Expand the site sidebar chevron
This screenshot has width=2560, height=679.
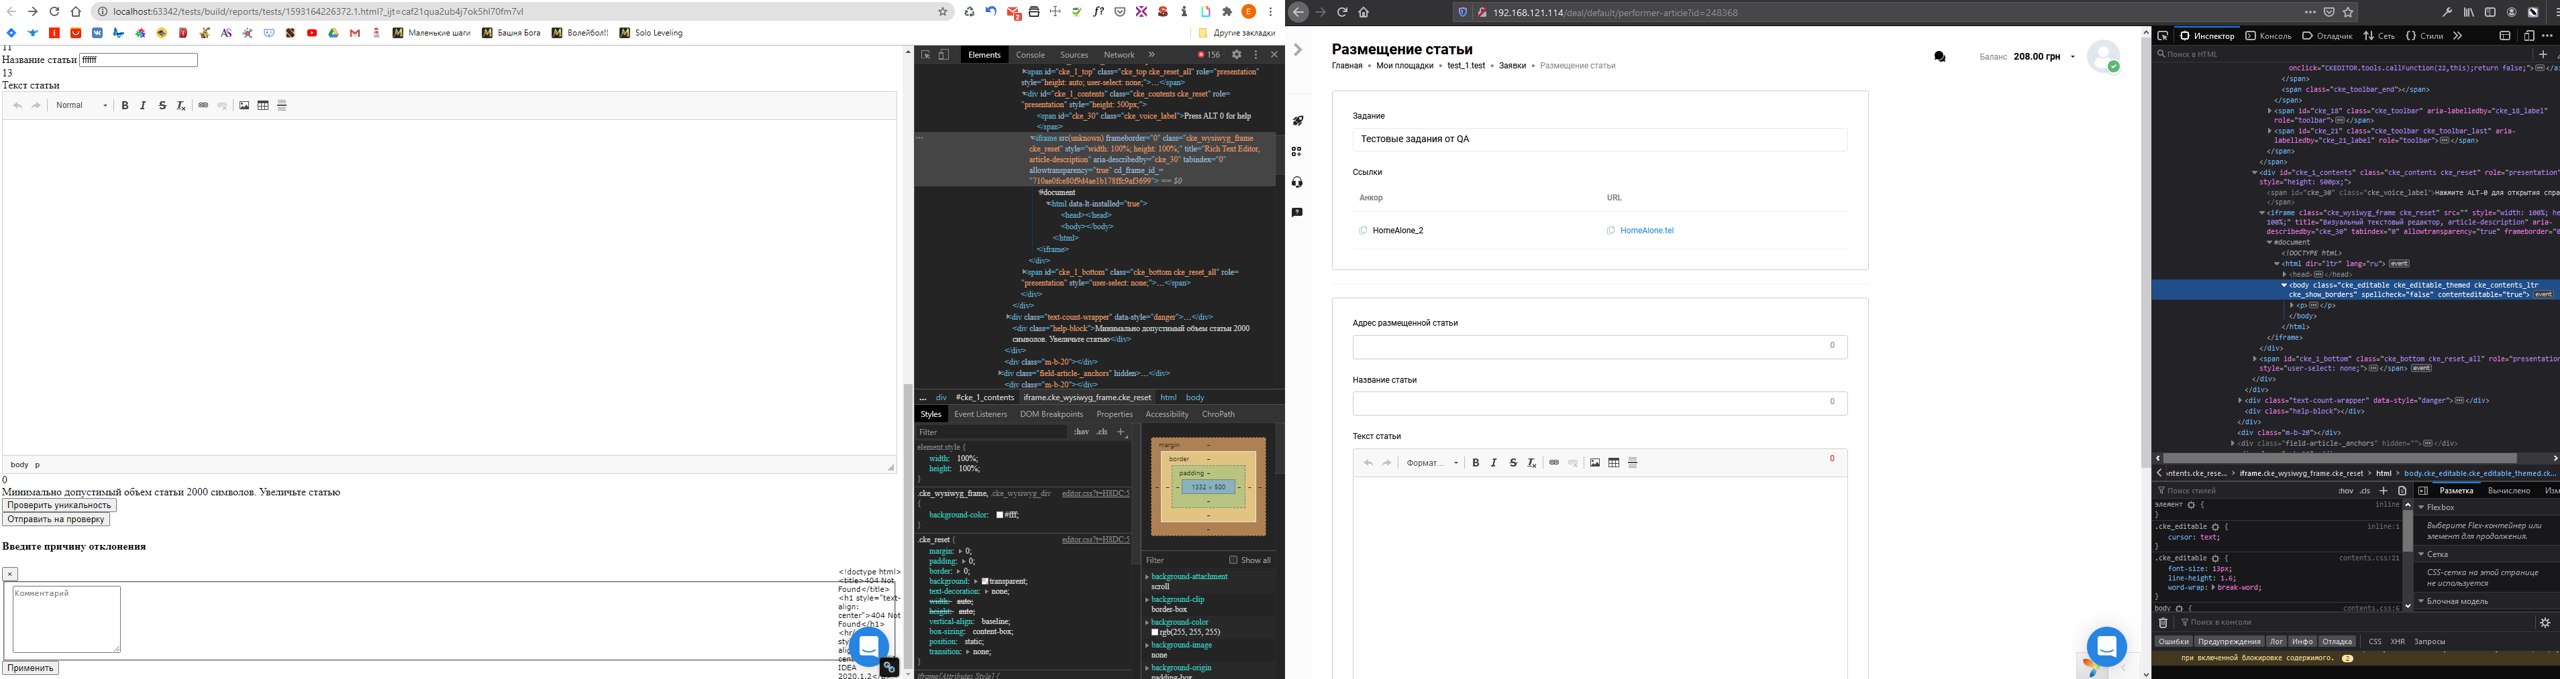[x=1297, y=50]
